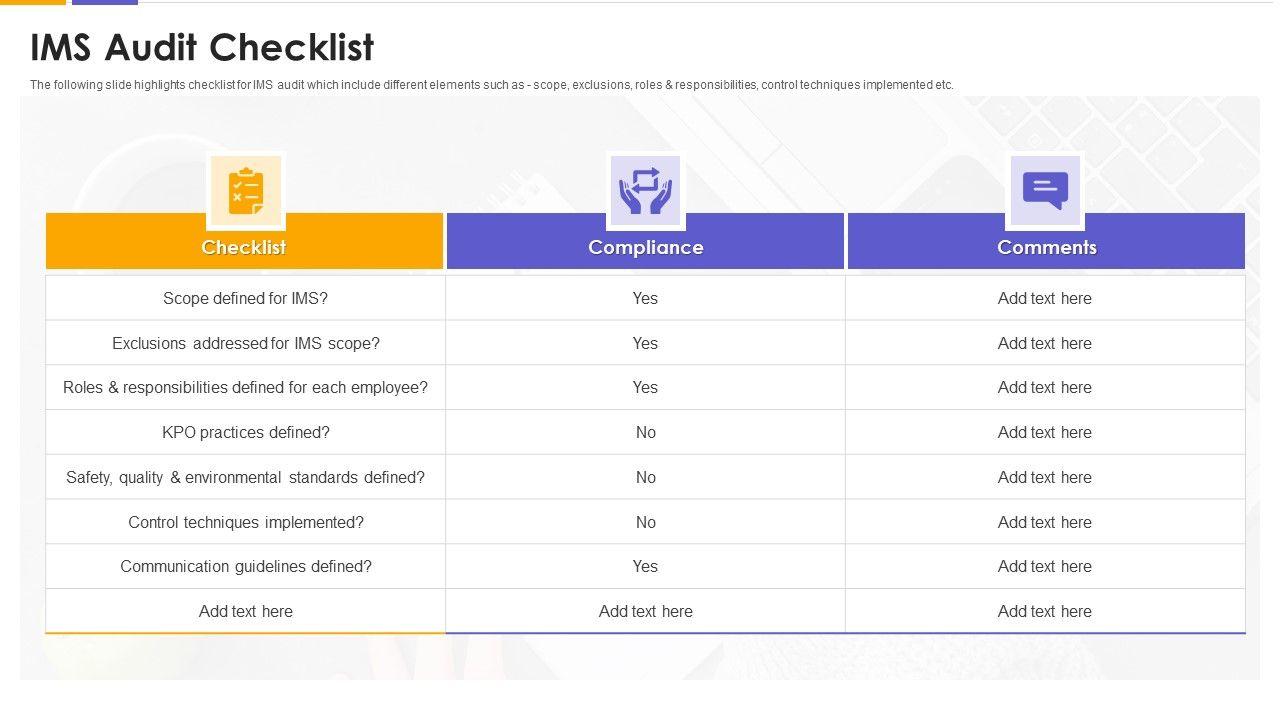Image resolution: width=1280 pixels, height=720 pixels.
Task: Click the slide description subtitle text
Action: (x=491, y=85)
